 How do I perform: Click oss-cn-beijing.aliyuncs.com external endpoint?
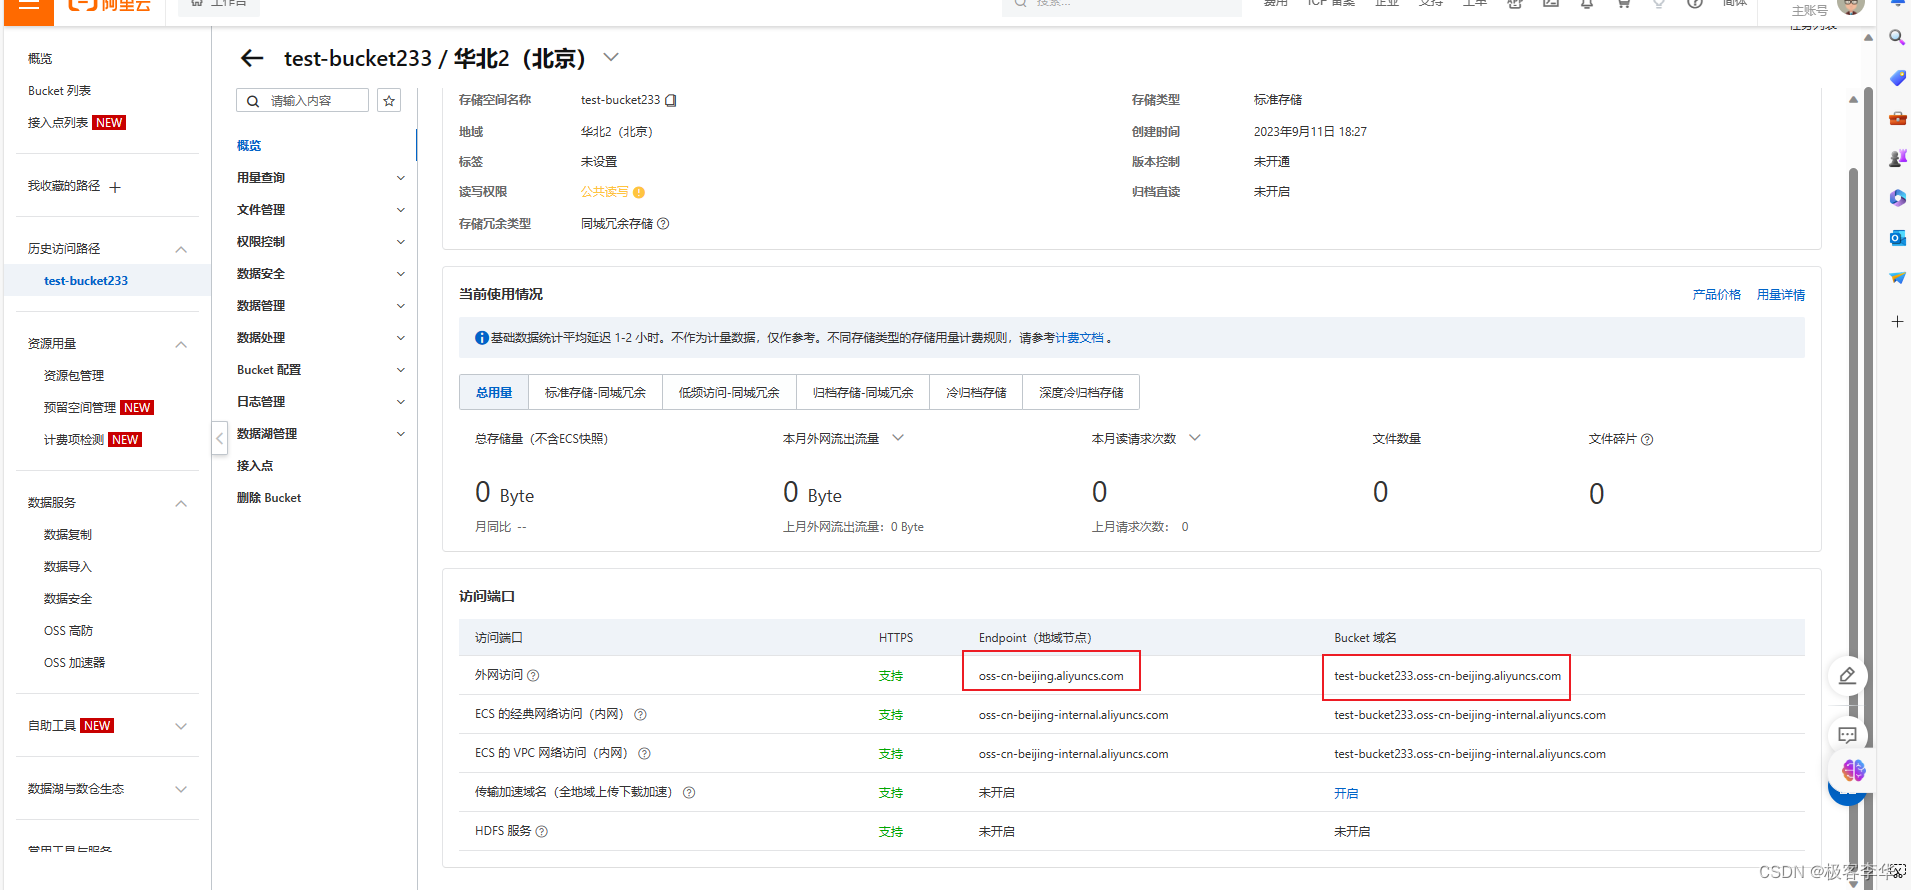[x=1051, y=676]
